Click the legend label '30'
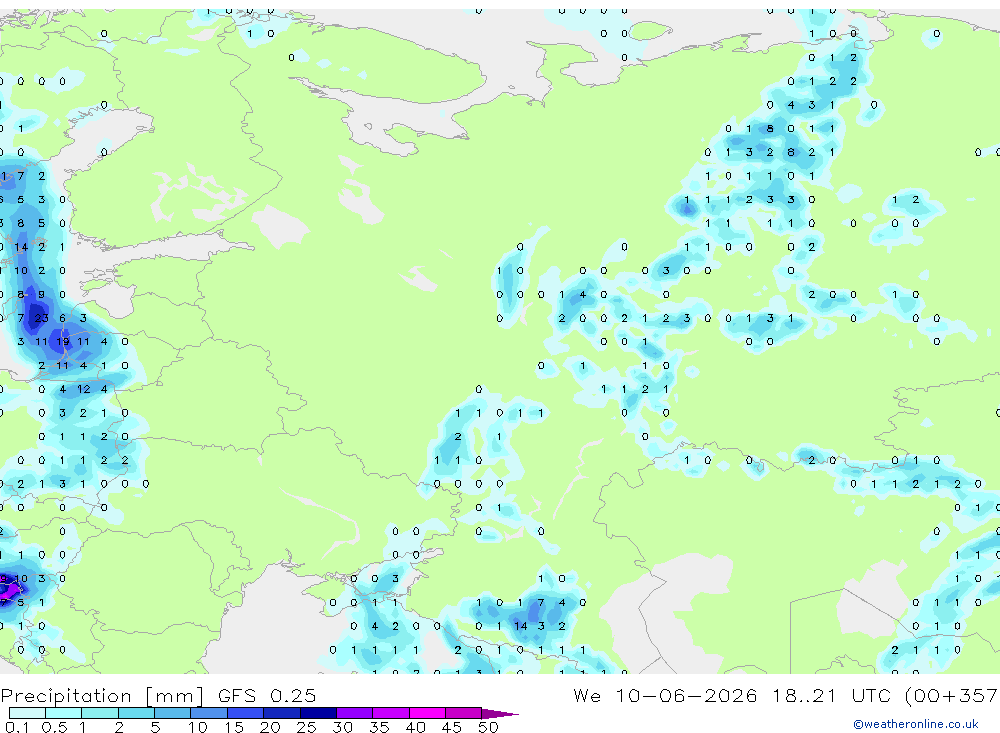Viewport: 1000px width, 733px height. coord(342,727)
